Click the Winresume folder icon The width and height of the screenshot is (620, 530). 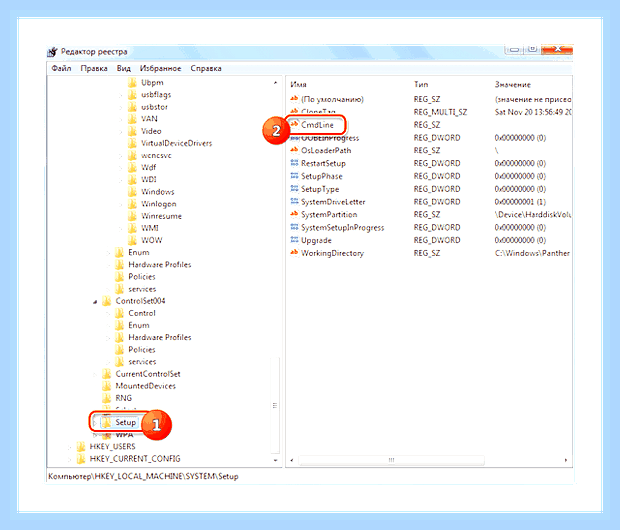132,216
